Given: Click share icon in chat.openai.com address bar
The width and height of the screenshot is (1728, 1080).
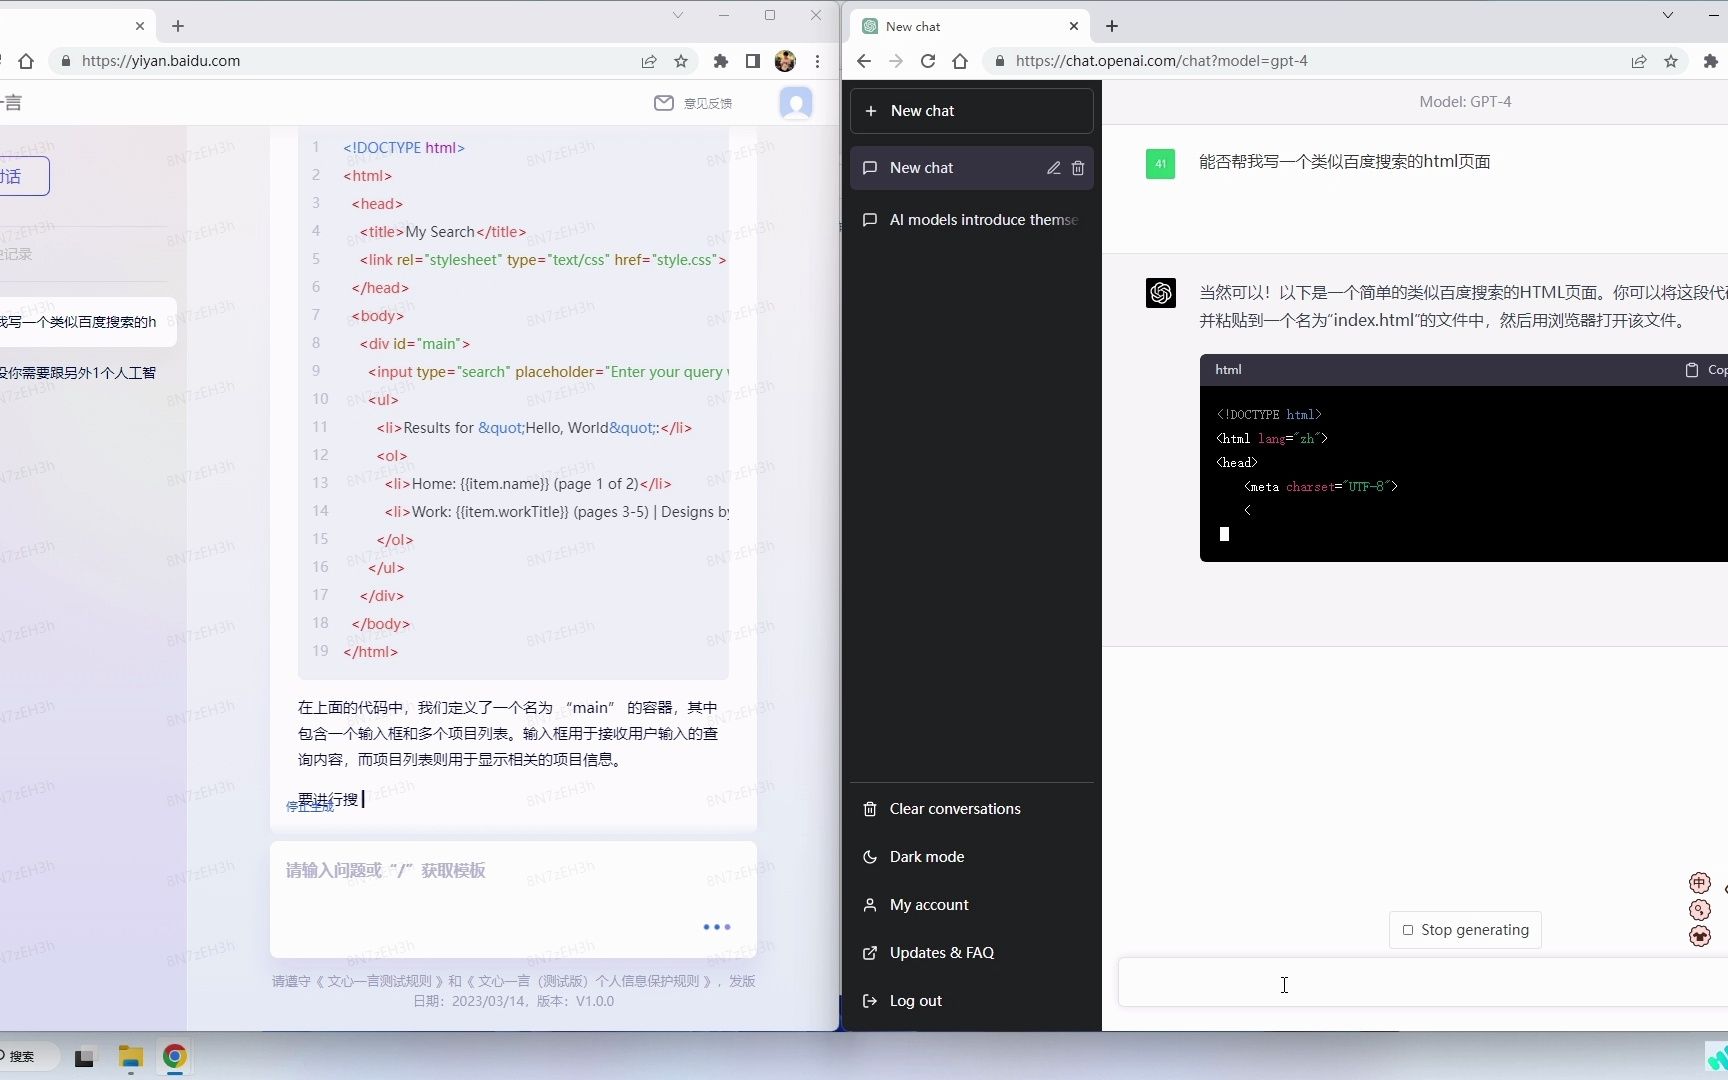Looking at the screenshot, I should 1639,61.
